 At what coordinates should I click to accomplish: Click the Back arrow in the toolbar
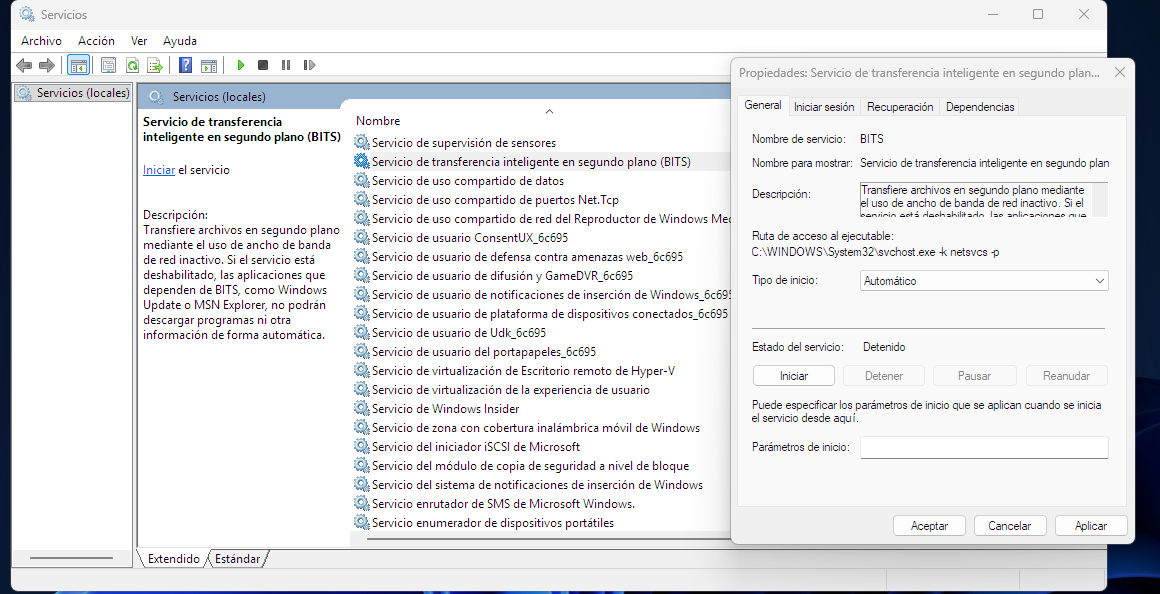click(24, 65)
